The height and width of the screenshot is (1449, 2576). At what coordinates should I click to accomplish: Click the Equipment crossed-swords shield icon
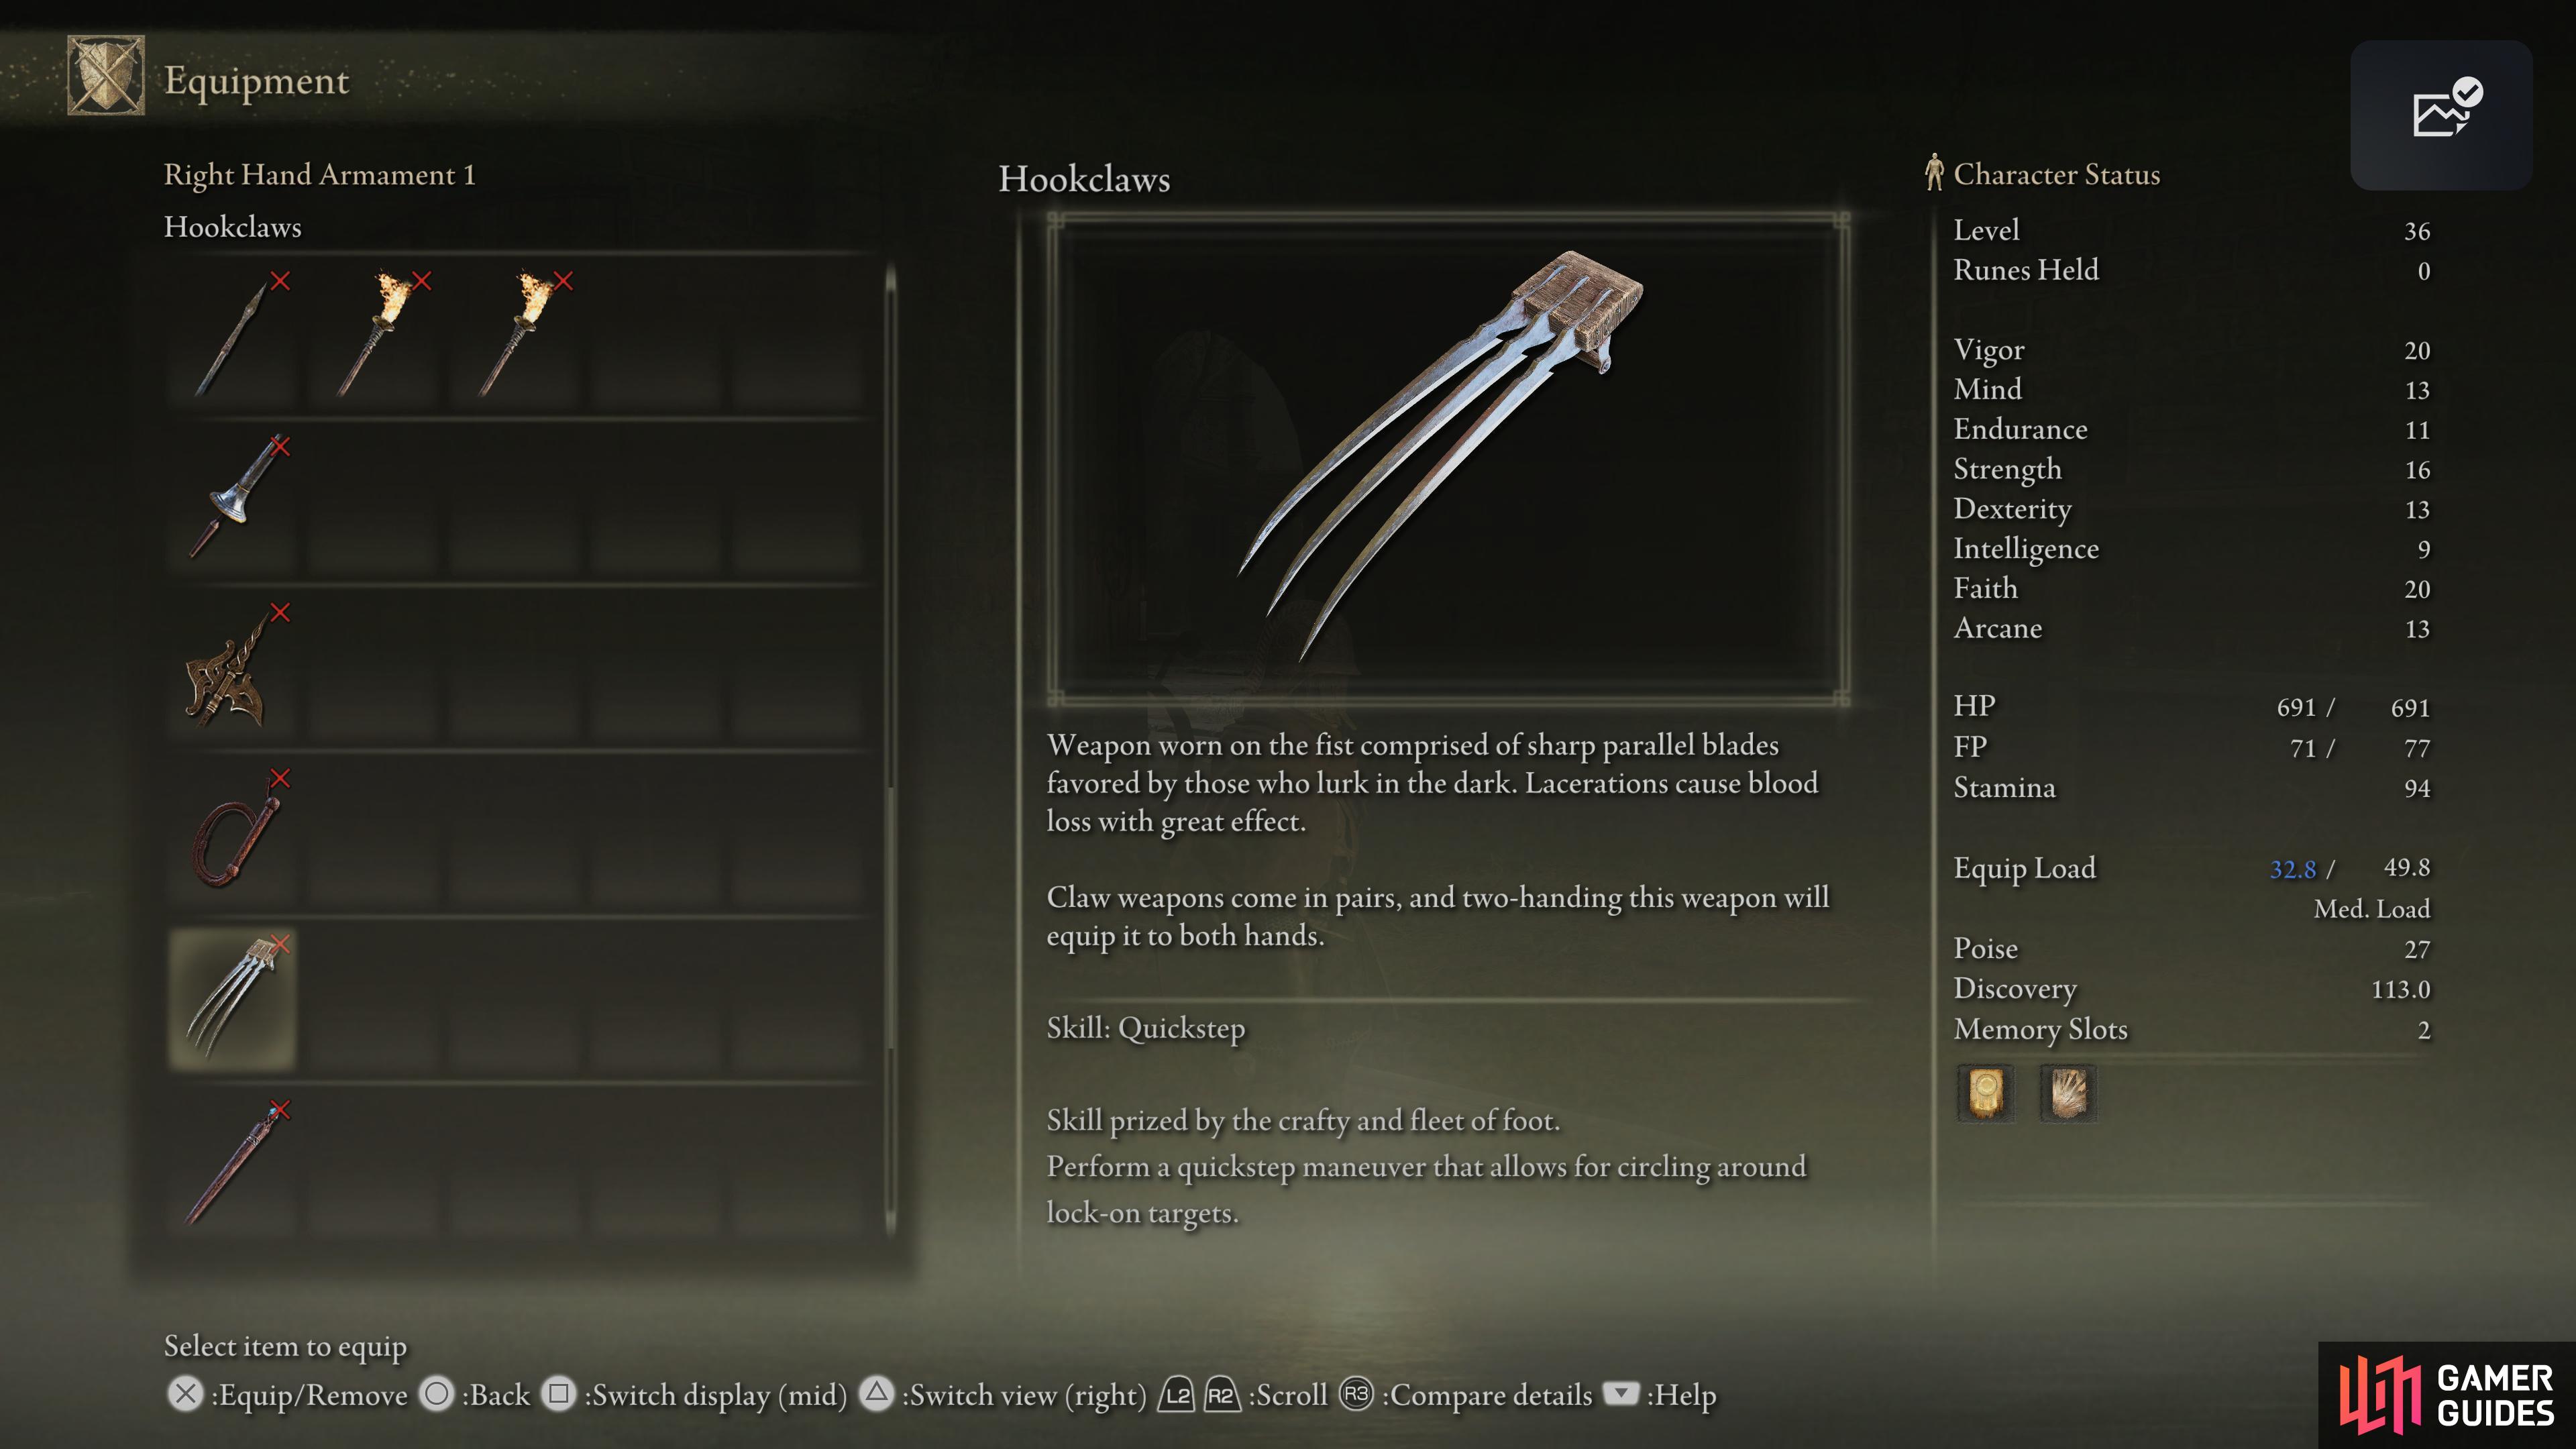tap(105, 76)
